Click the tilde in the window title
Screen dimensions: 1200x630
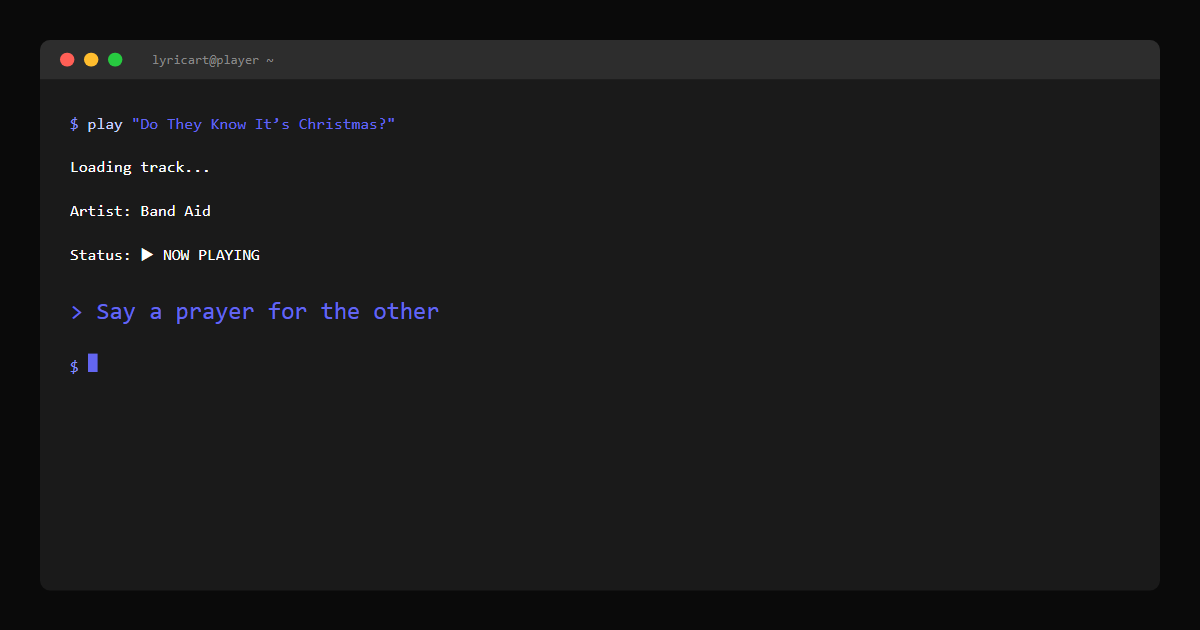[270, 60]
